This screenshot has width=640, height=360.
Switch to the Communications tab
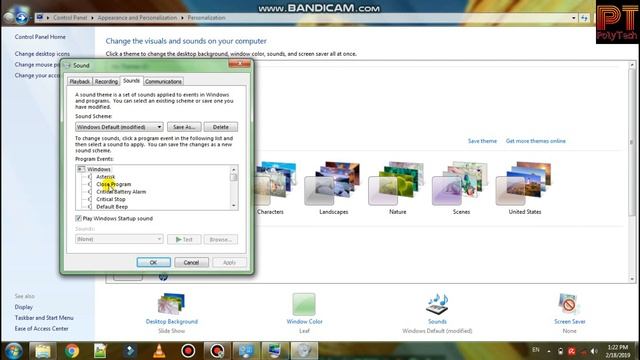pyautogui.click(x=163, y=81)
